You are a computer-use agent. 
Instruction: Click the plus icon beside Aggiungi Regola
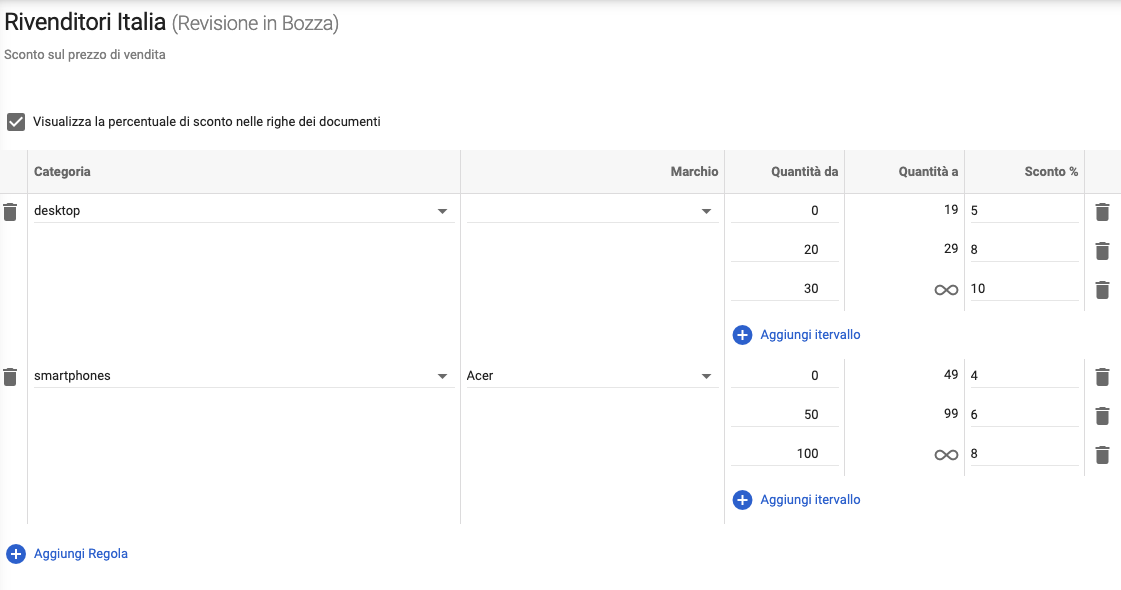(x=16, y=553)
